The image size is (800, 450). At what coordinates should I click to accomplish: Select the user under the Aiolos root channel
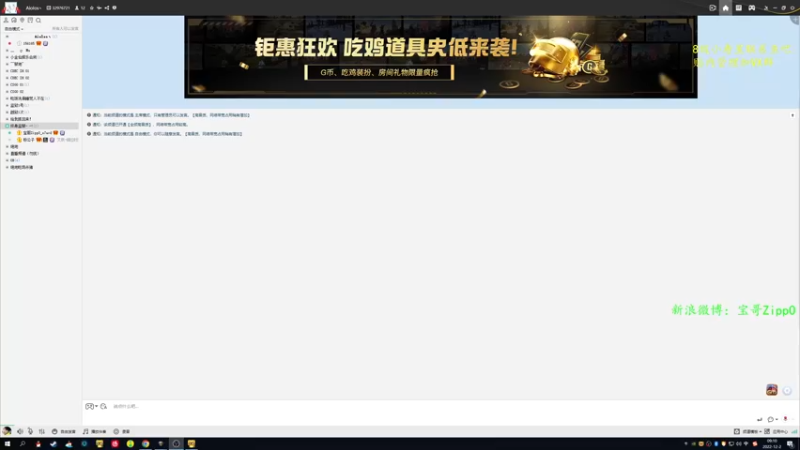[34, 43]
